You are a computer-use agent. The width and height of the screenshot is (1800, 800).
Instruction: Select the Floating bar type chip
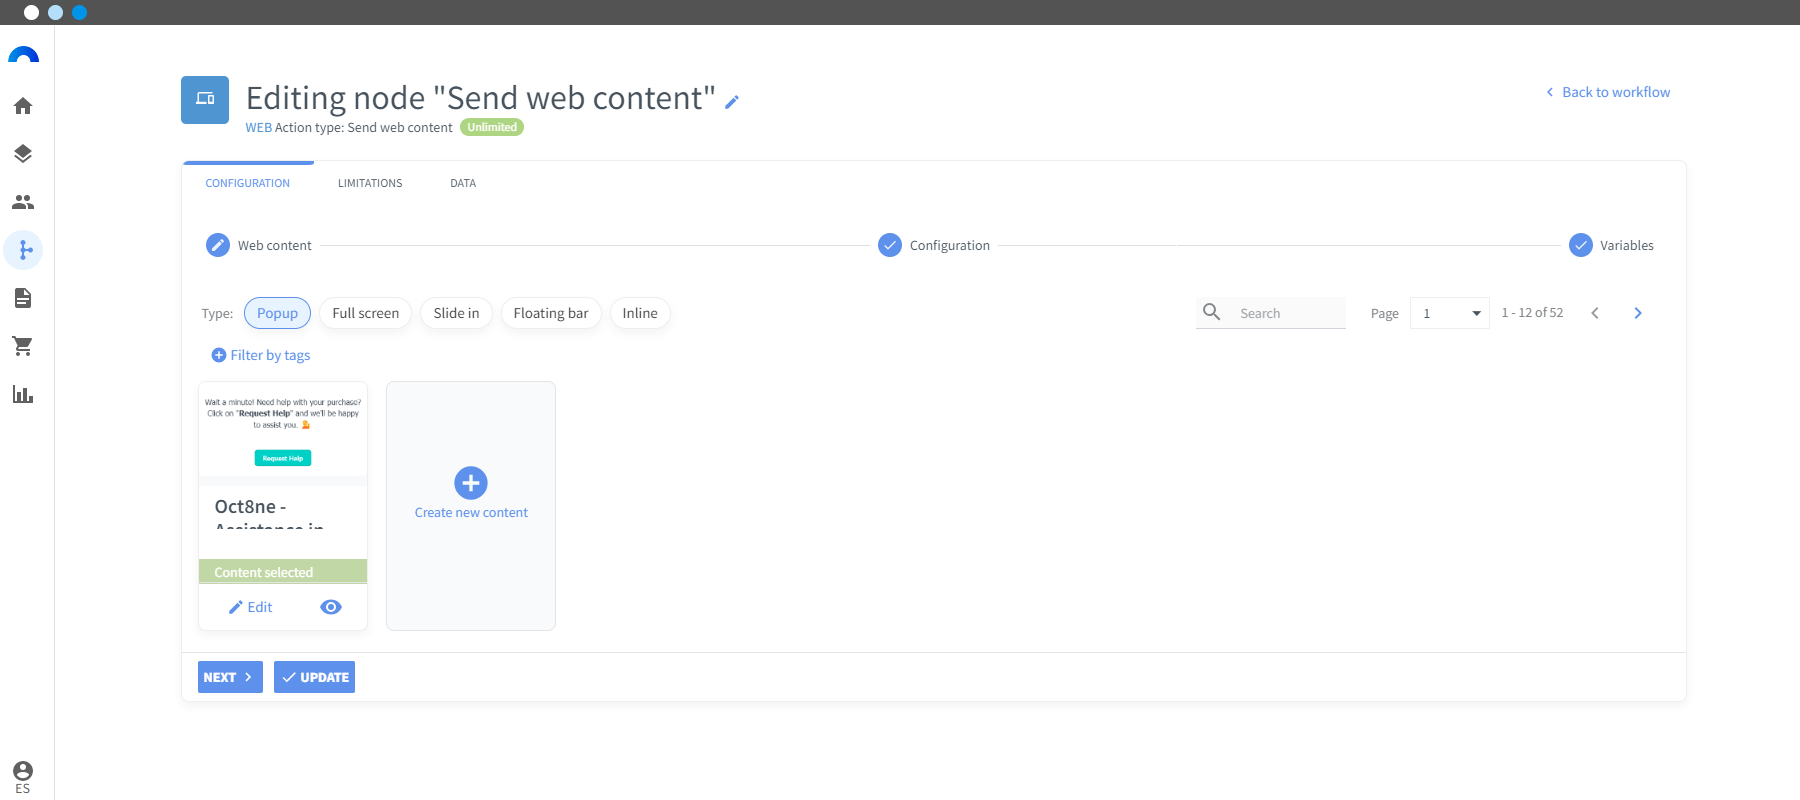pyautogui.click(x=551, y=313)
